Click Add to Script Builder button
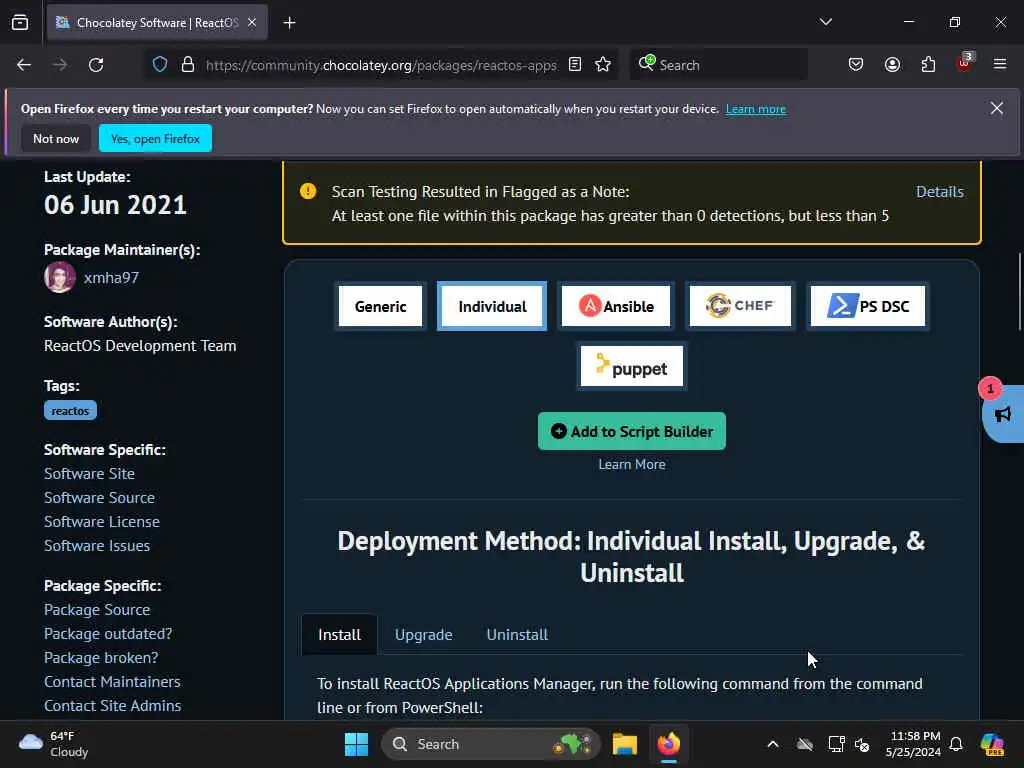 coord(632,432)
